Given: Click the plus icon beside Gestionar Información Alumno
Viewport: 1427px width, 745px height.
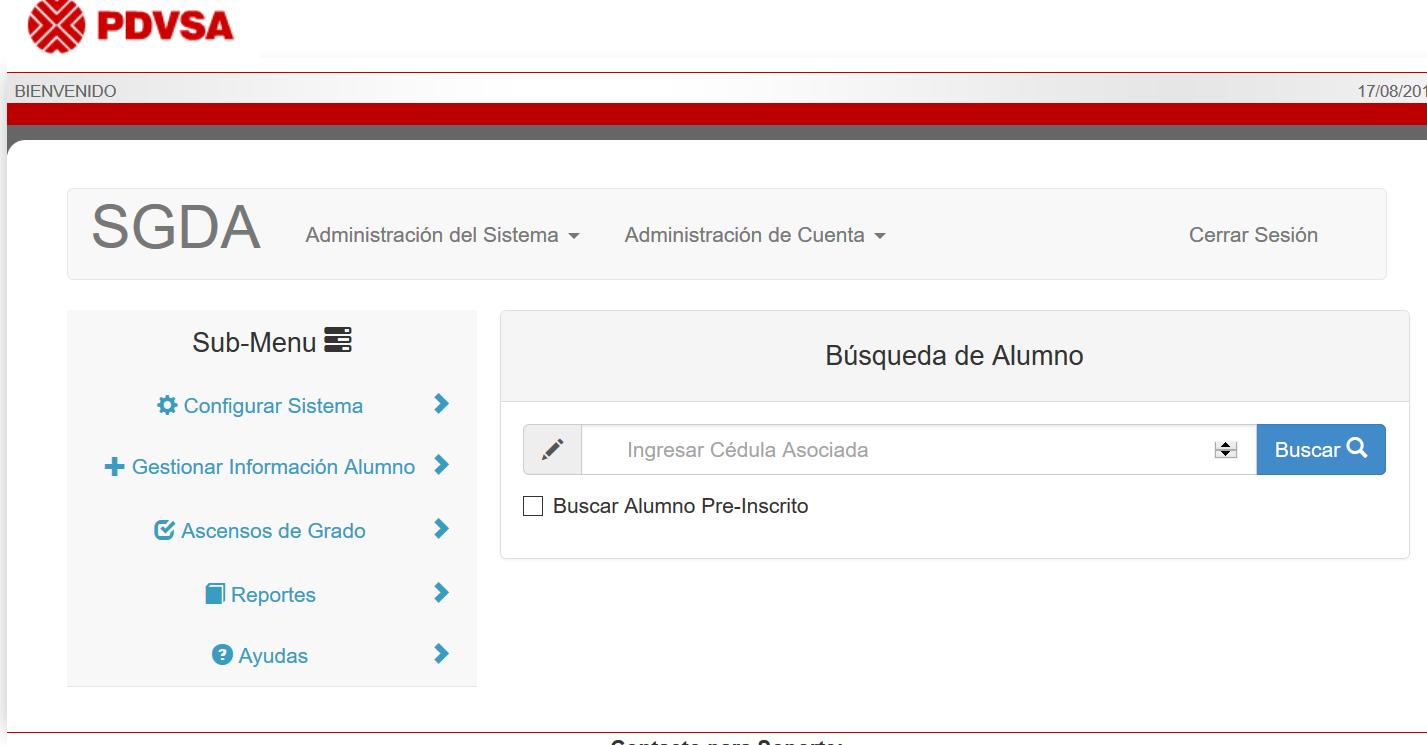Looking at the screenshot, I should (x=115, y=467).
